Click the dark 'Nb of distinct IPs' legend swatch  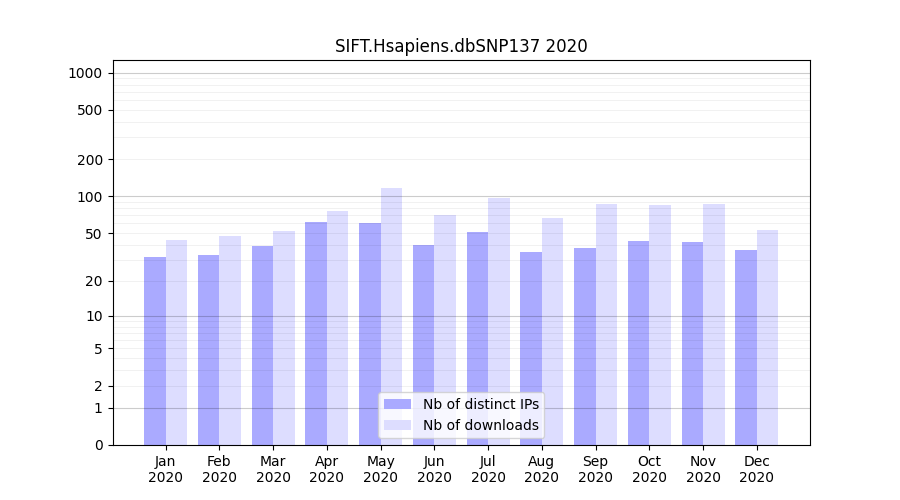[397, 404]
